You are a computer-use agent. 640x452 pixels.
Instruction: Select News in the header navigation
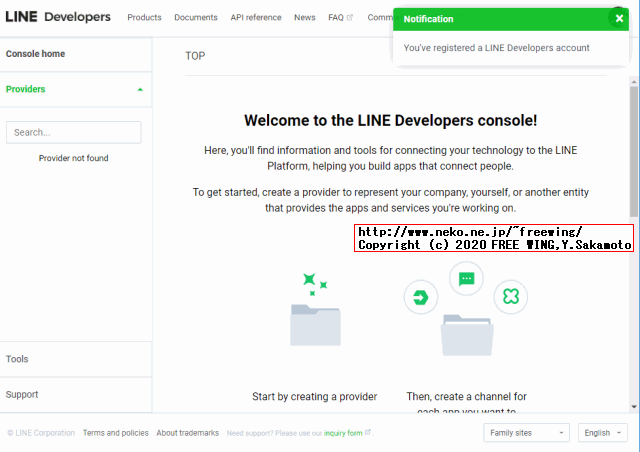[x=304, y=18]
